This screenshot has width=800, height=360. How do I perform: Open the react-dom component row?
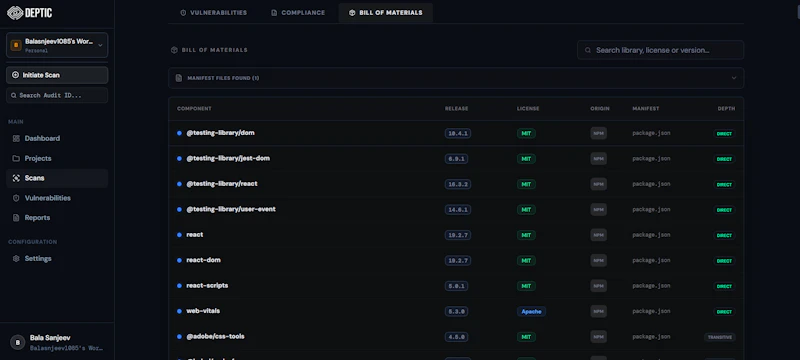coord(456,261)
